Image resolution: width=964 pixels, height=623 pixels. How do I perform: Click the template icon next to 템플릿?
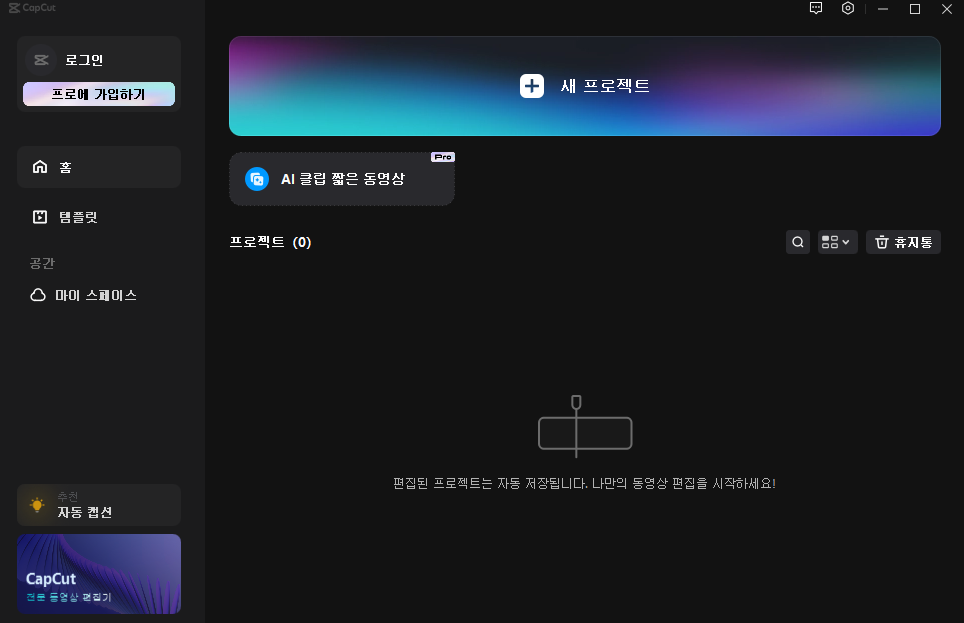[x=40, y=216]
